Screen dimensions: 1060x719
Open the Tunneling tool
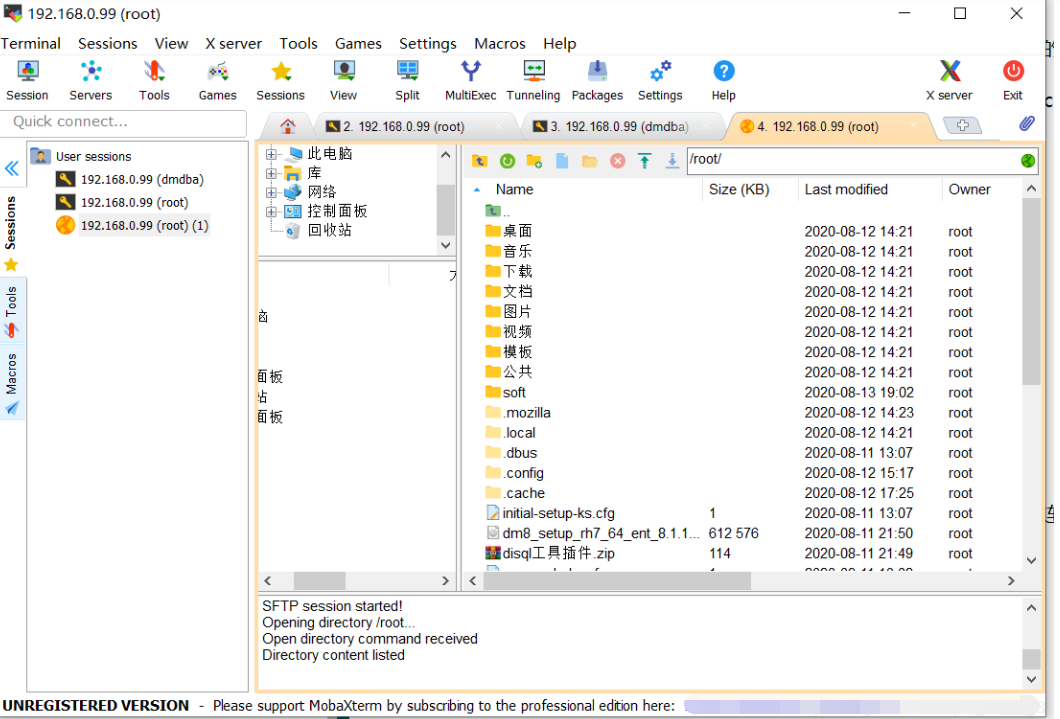click(533, 80)
